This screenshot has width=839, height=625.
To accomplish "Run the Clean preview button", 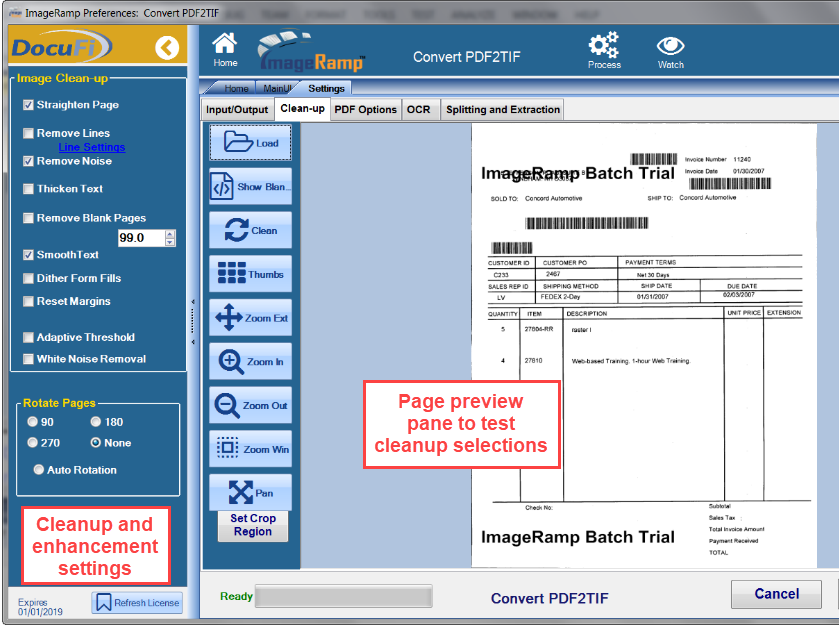I will pos(250,230).
